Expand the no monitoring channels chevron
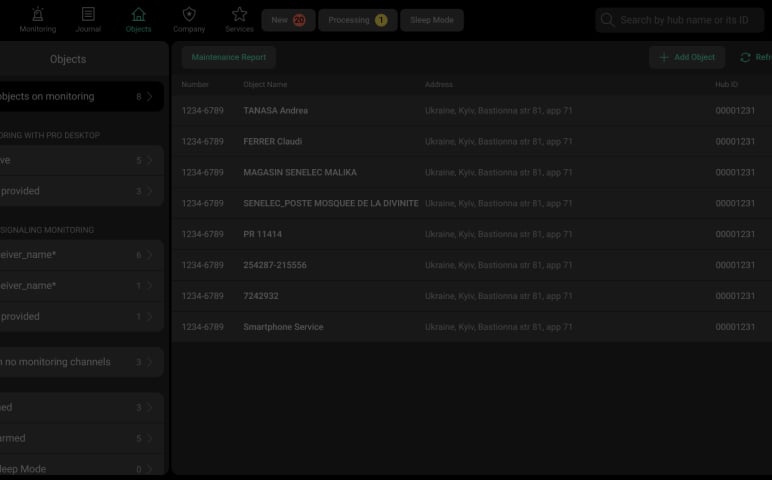Screen dimensions: 772x480 click(x=149, y=362)
